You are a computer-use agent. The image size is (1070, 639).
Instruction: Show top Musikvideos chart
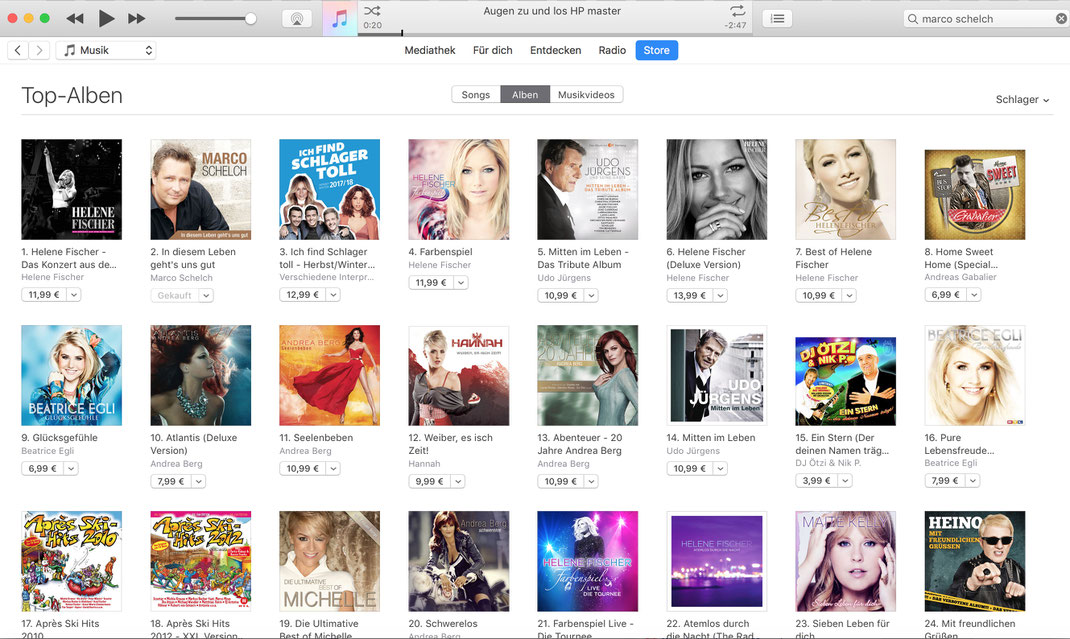tap(586, 95)
